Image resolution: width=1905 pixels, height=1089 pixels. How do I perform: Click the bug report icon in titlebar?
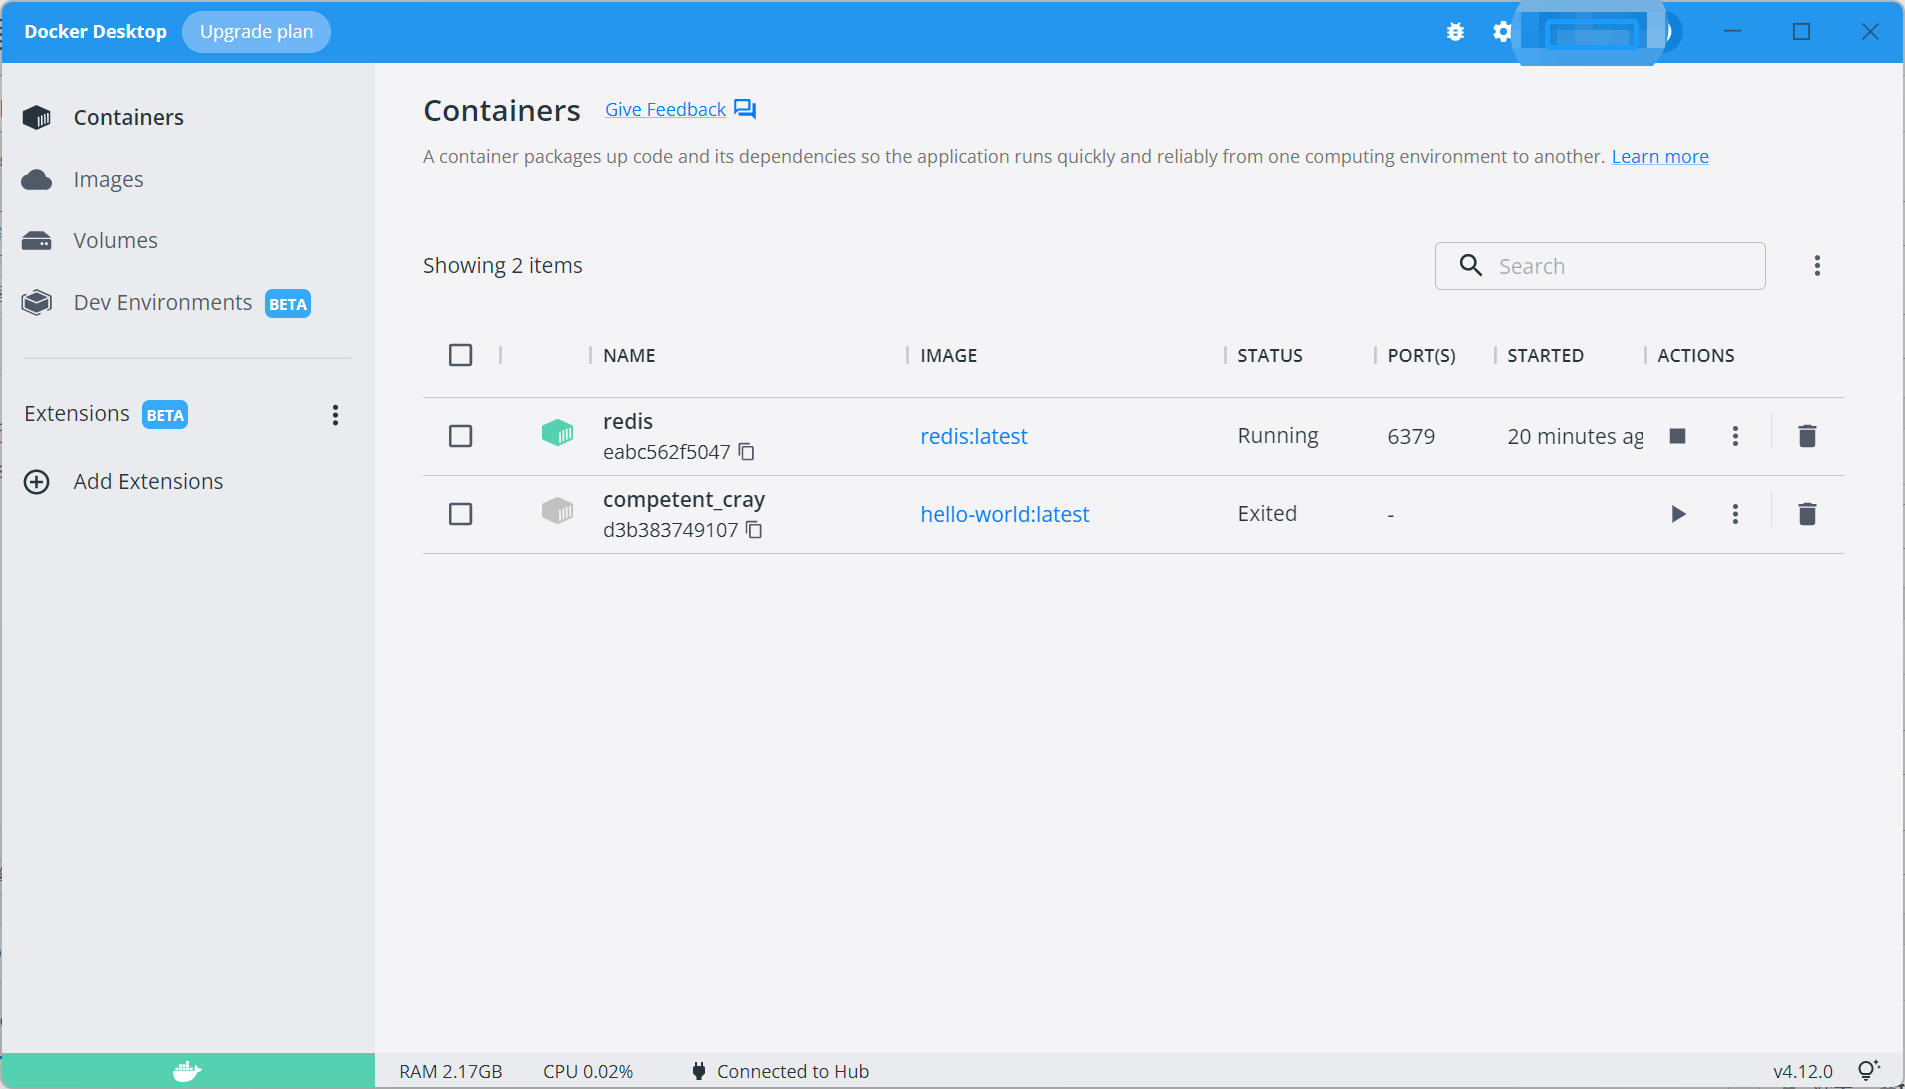coord(1455,31)
